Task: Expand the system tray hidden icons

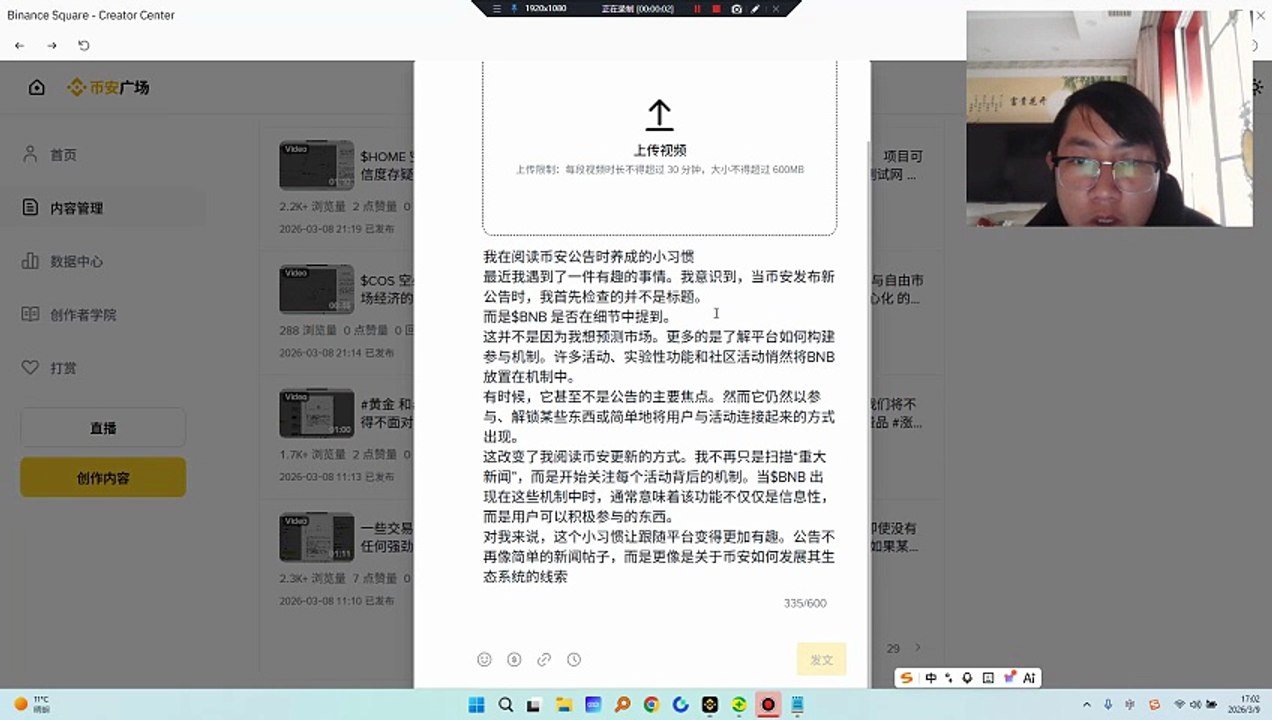Action: tap(1089, 705)
